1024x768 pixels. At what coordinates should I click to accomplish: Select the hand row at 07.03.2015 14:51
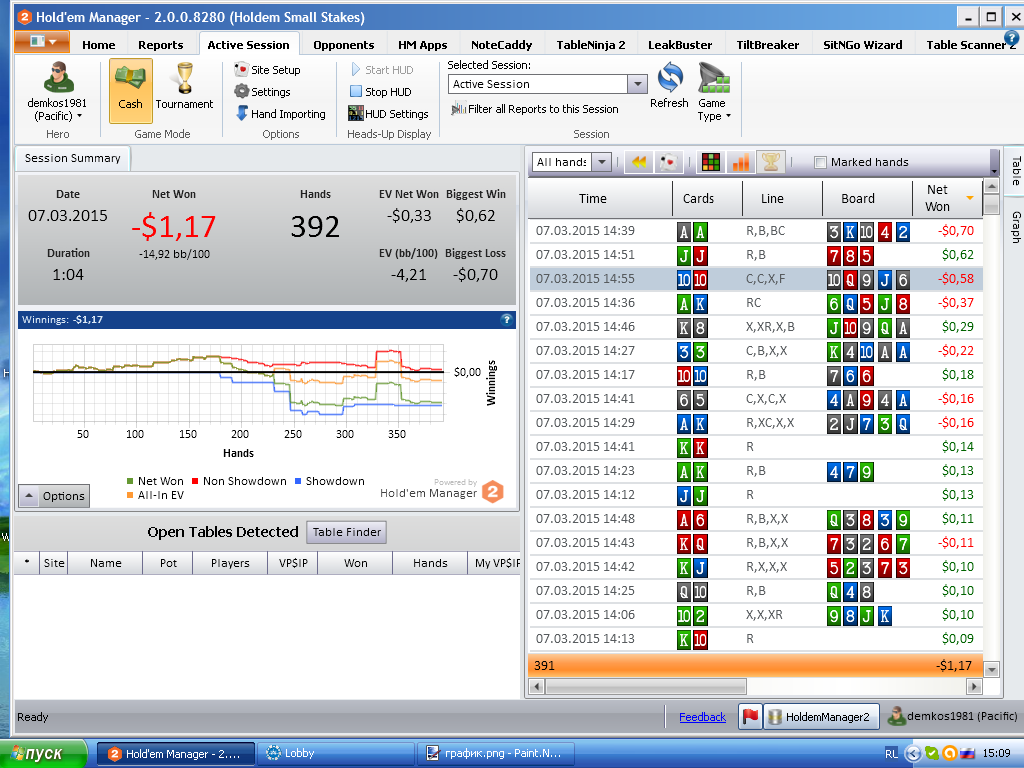(756, 255)
